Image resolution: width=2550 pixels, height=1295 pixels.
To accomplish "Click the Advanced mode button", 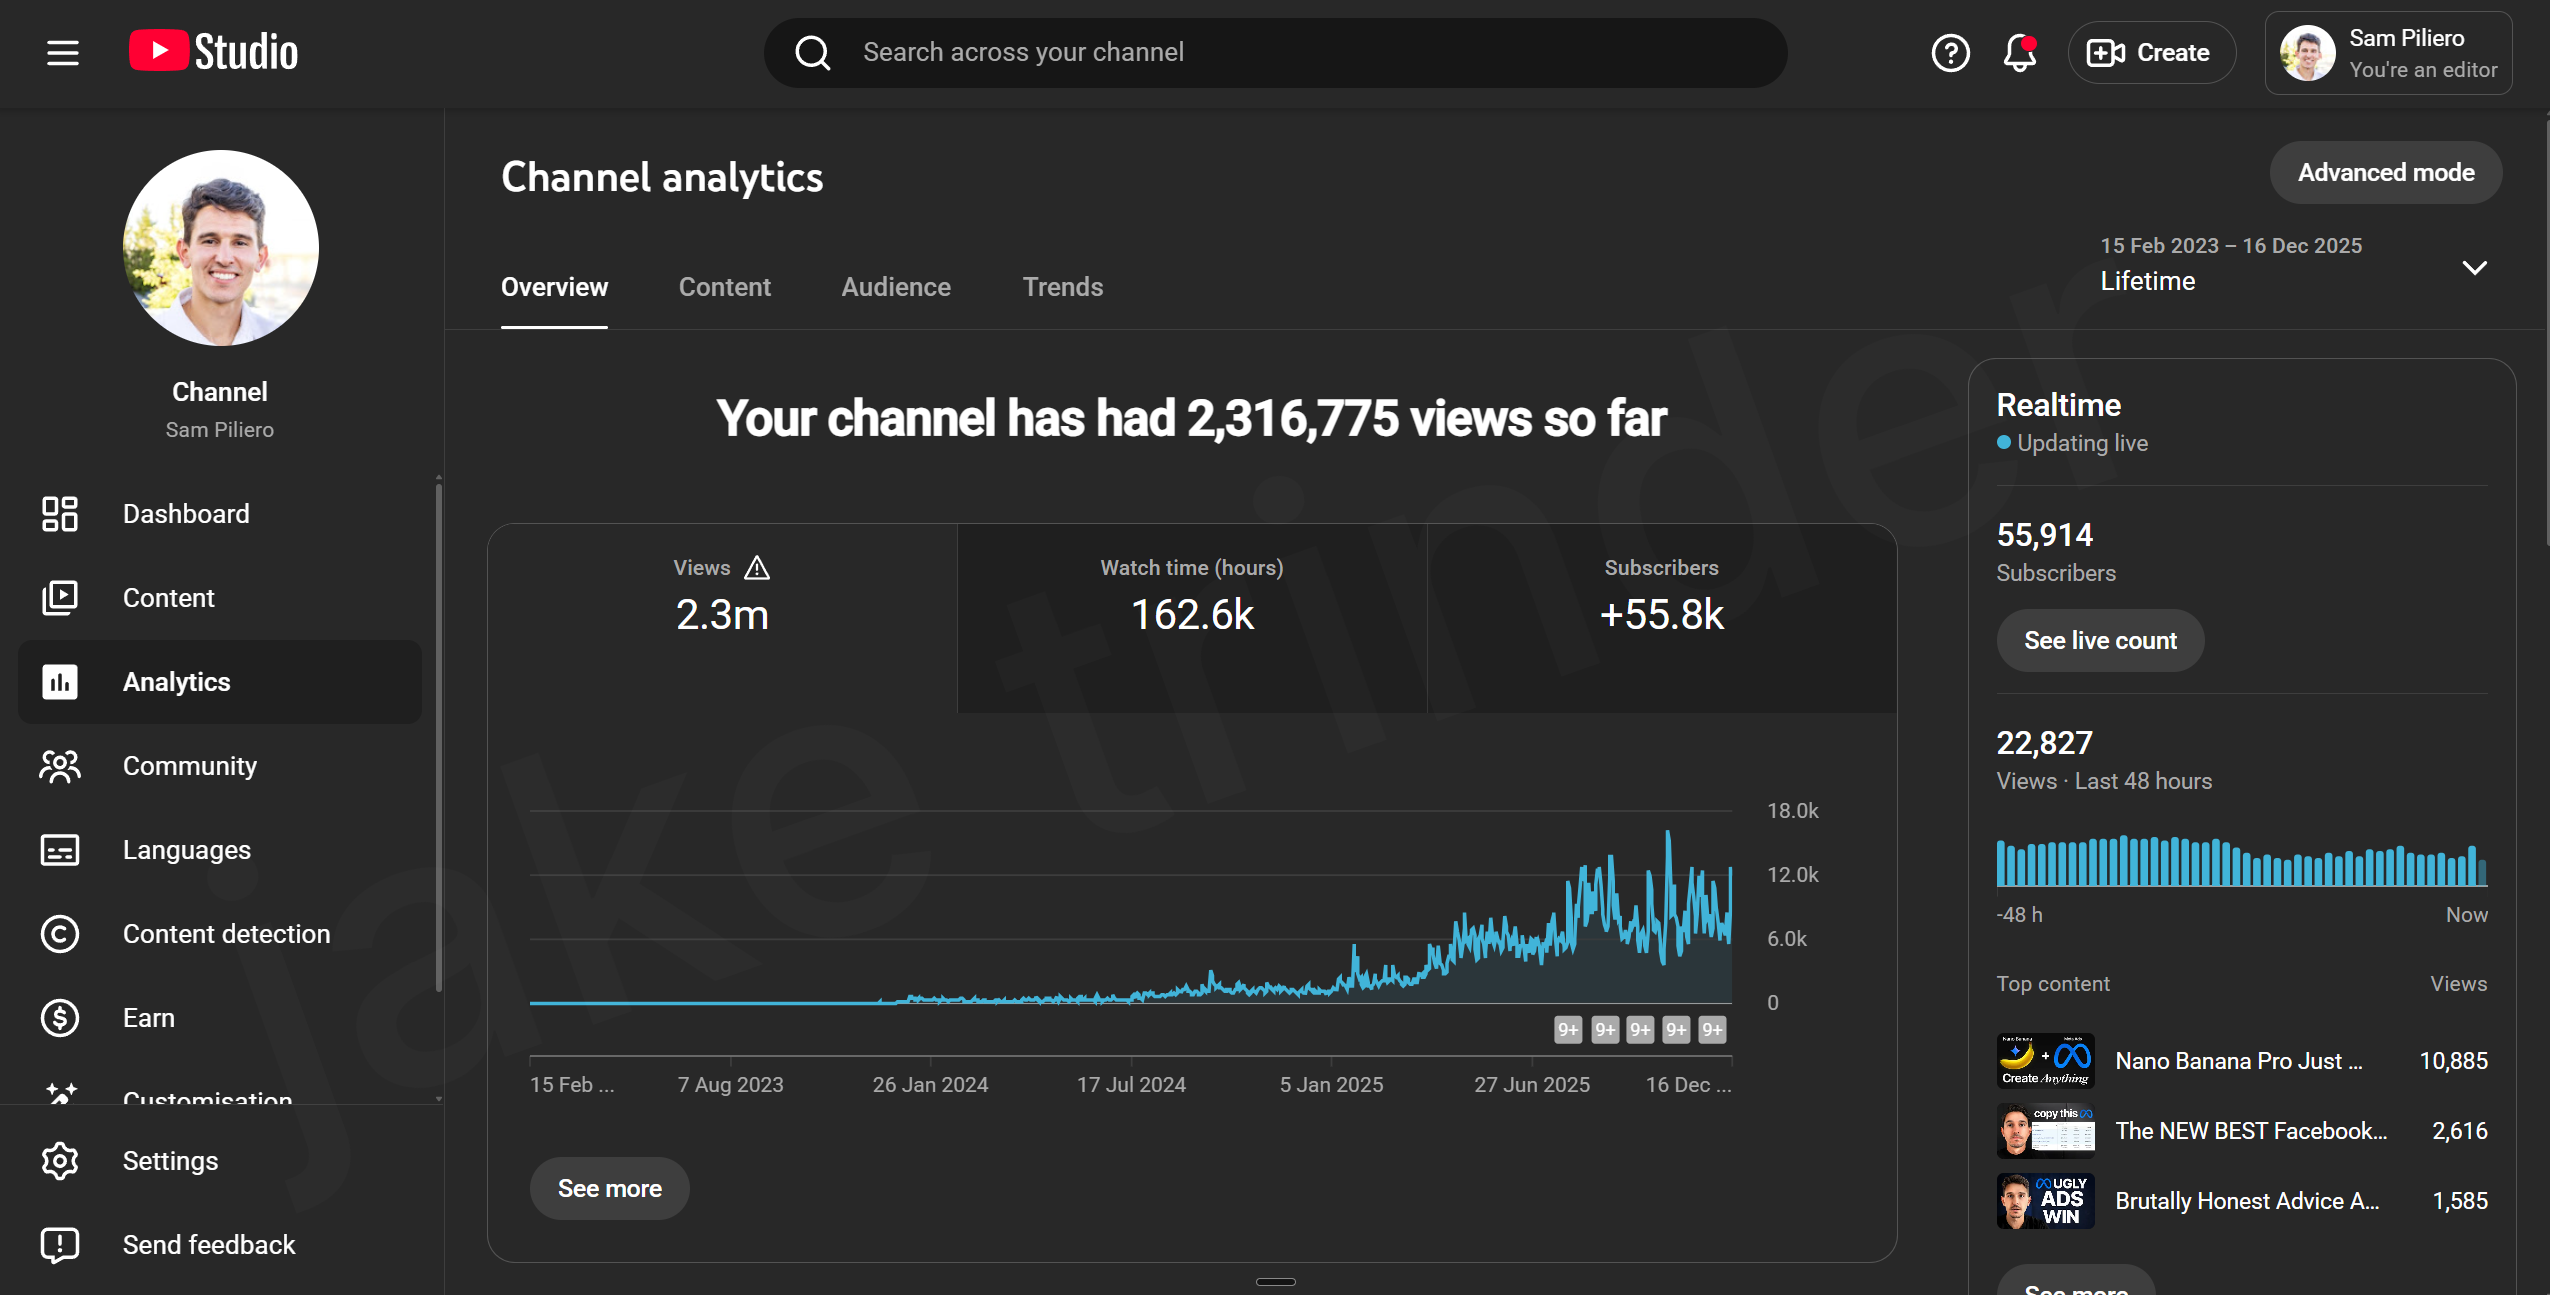I will [2385, 173].
